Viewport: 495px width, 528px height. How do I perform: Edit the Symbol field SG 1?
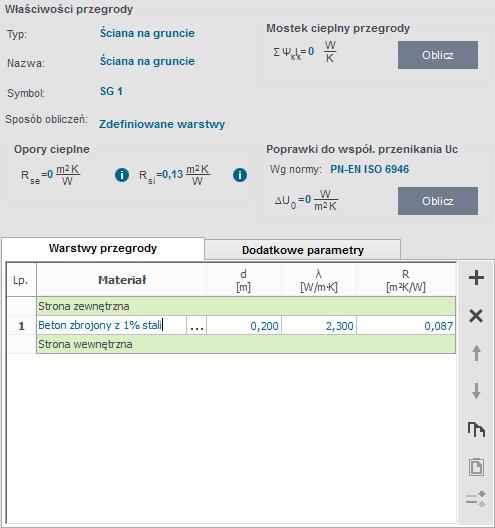[111, 91]
